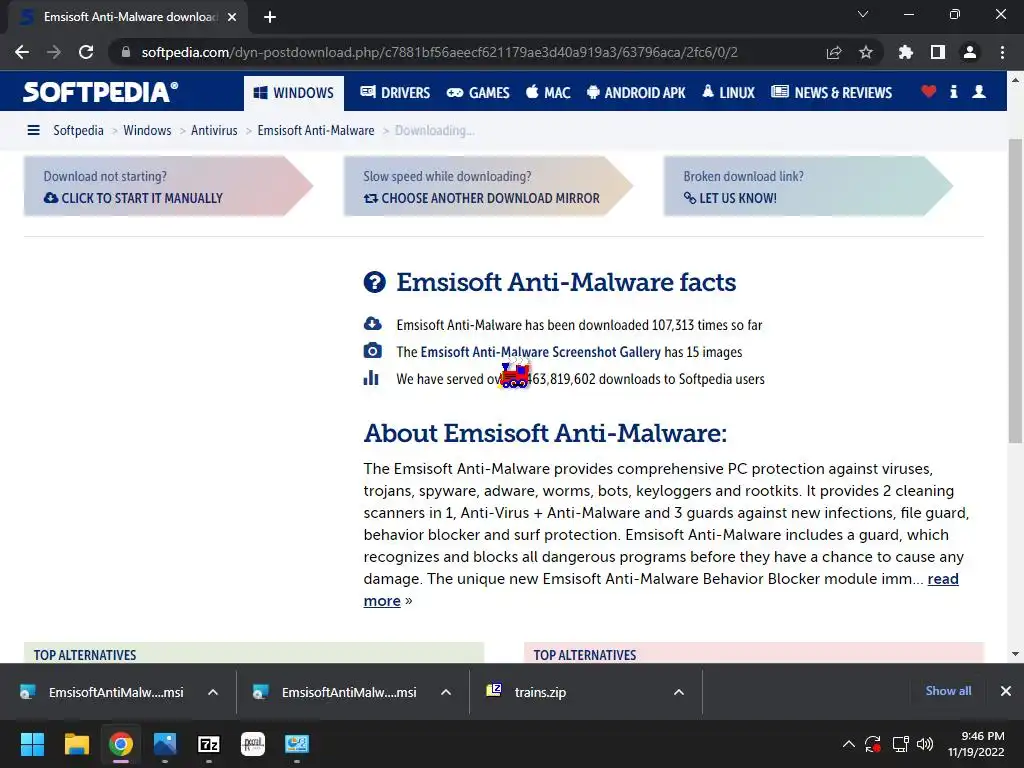The image size is (1024, 768).
Task: Show hidden system tray icons
Action: [x=848, y=744]
